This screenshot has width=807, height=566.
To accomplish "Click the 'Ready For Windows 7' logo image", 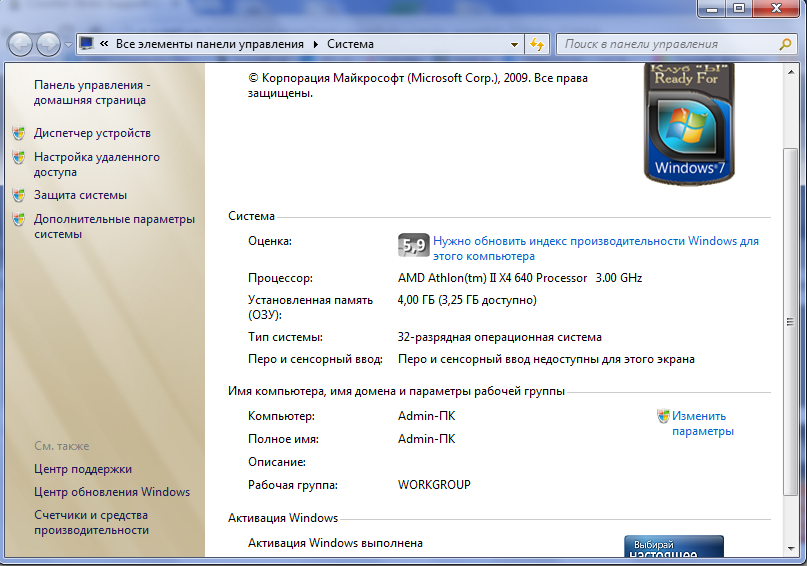I will point(689,123).
